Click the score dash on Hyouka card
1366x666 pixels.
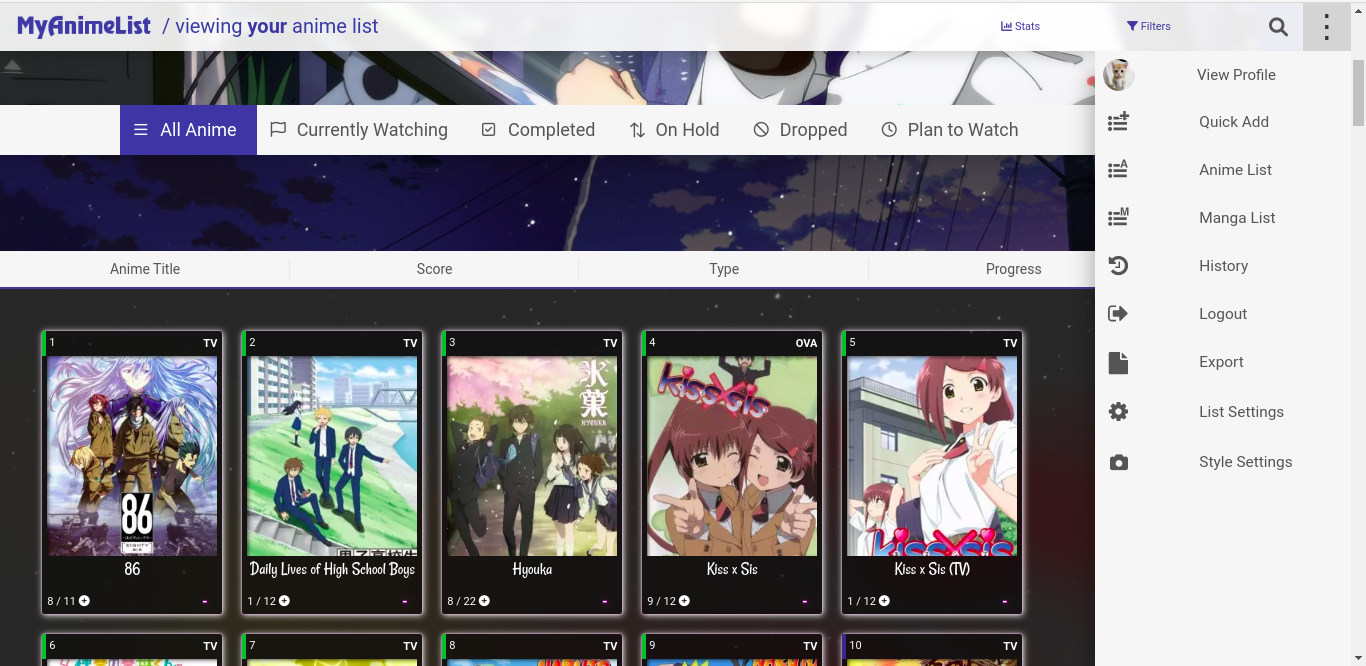(x=605, y=601)
